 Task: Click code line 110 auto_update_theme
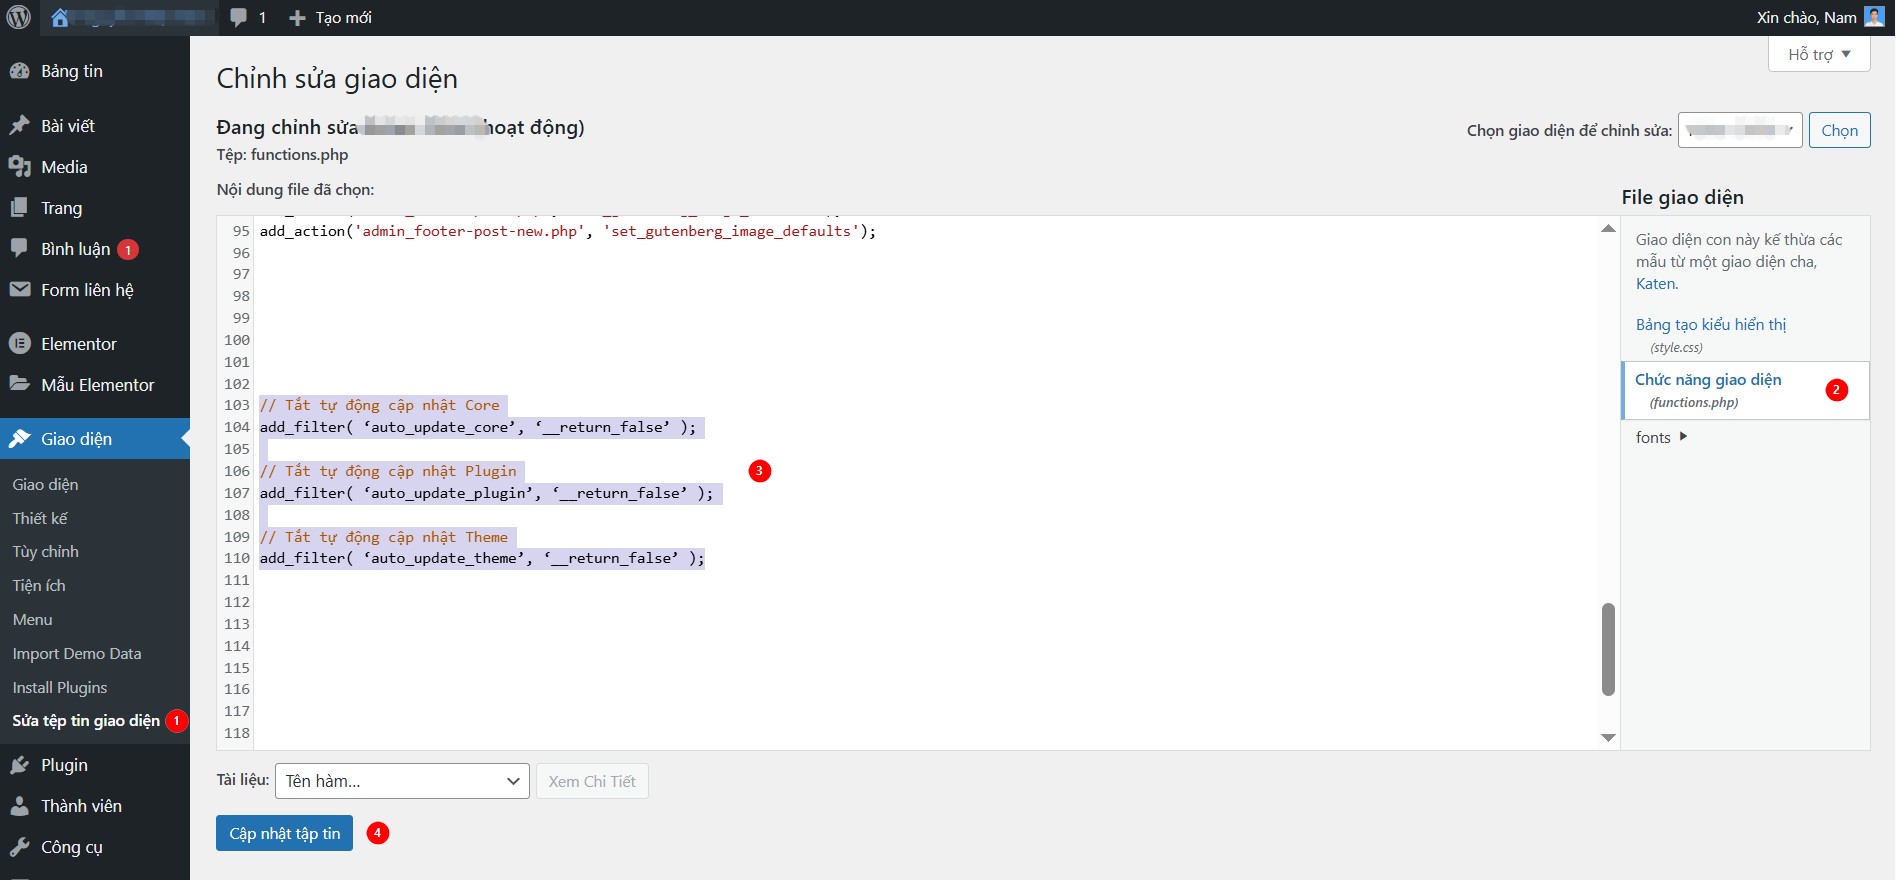click(x=482, y=558)
